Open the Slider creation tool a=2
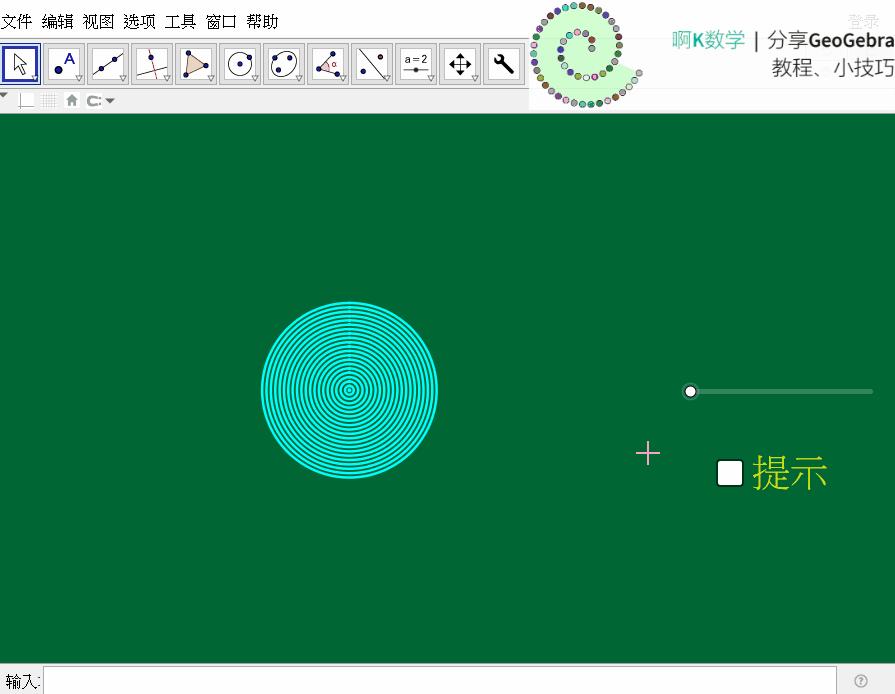Image resolution: width=895 pixels, height=694 pixels. [x=414, y=63]
